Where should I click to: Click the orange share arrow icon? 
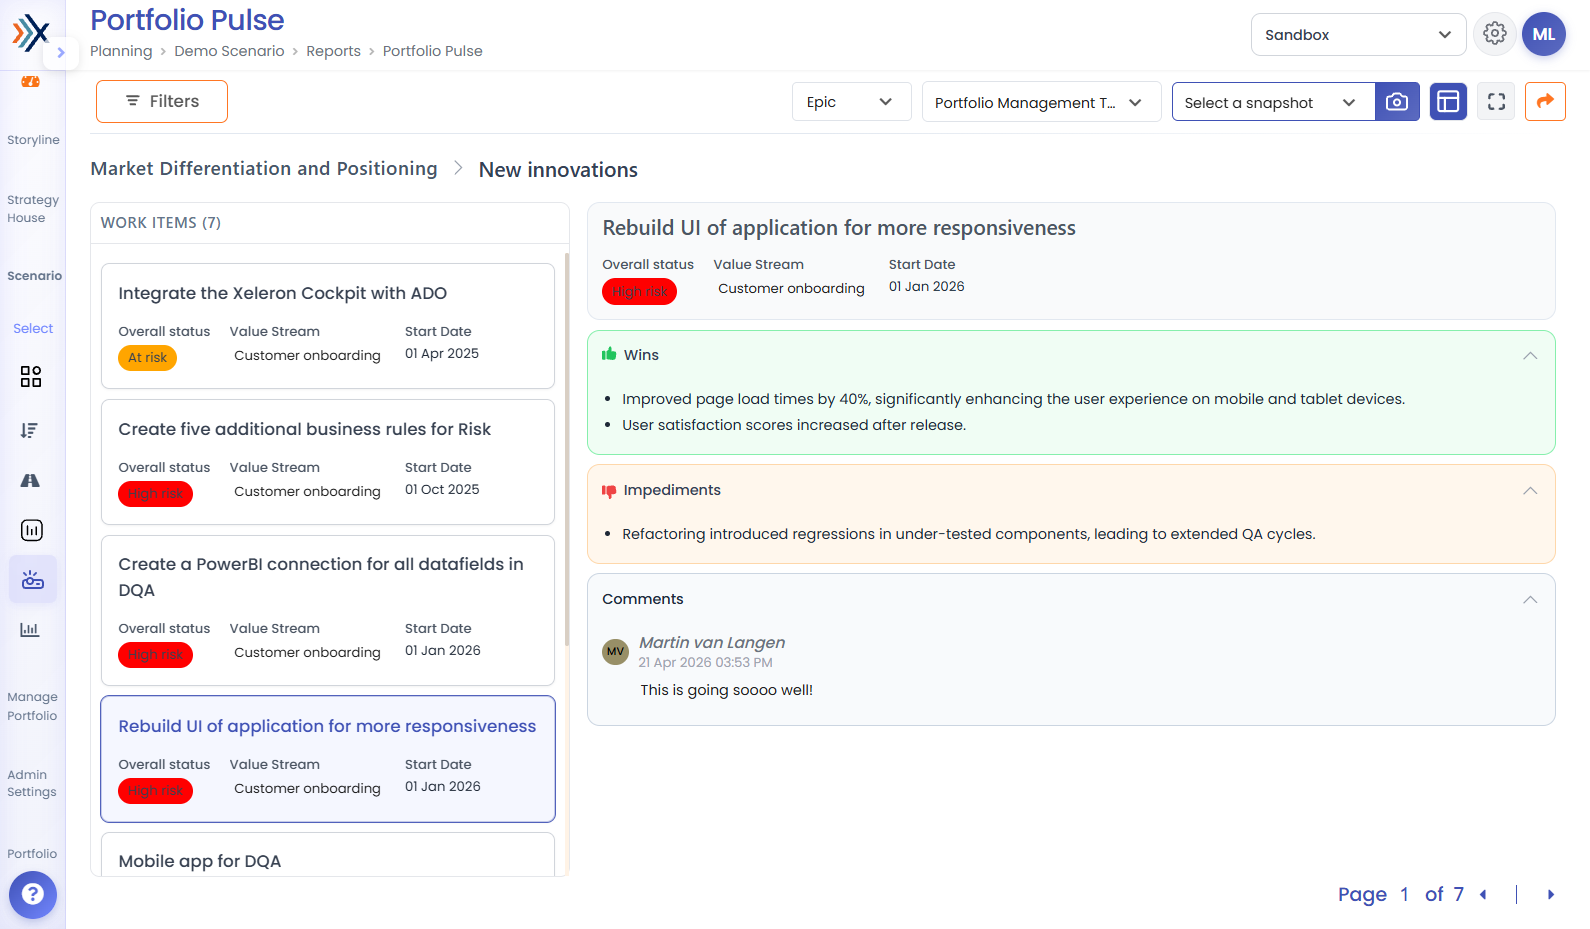point(1545,101)
